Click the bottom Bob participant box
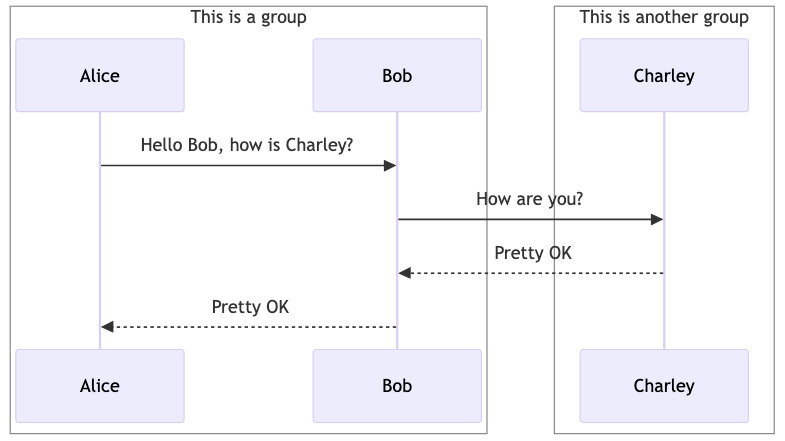The width and height of the screenshot is (785, 441). [397, 385]
